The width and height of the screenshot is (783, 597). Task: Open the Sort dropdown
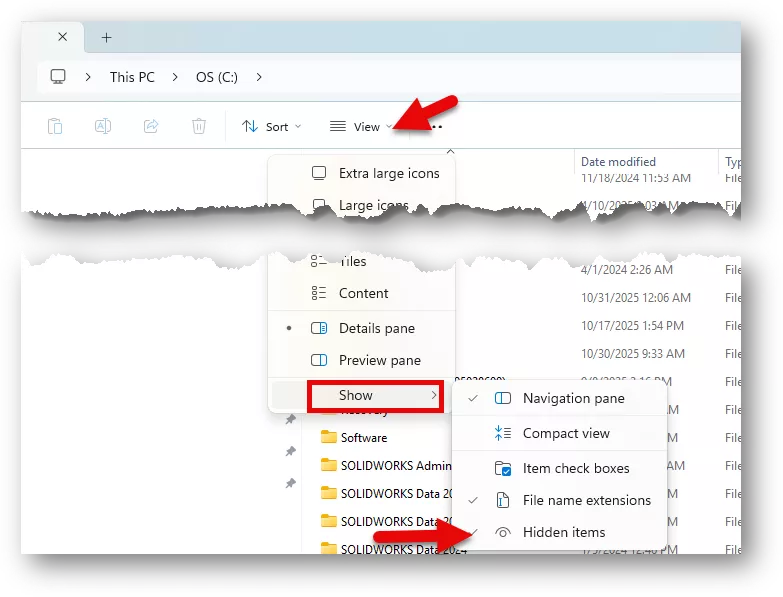click(272, 127)
